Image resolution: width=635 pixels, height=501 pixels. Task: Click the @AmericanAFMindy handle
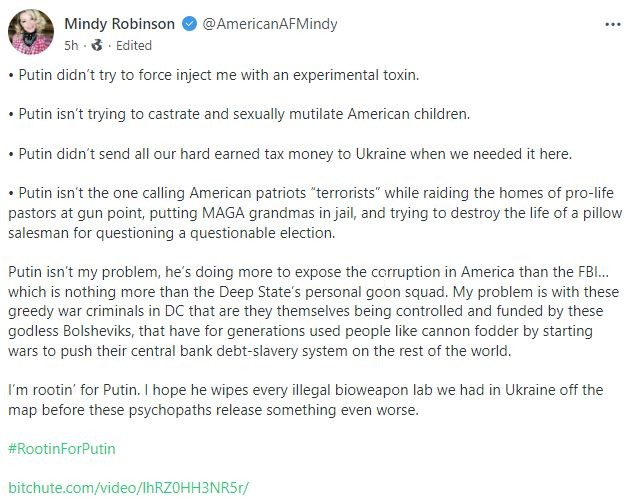(270, 24)
